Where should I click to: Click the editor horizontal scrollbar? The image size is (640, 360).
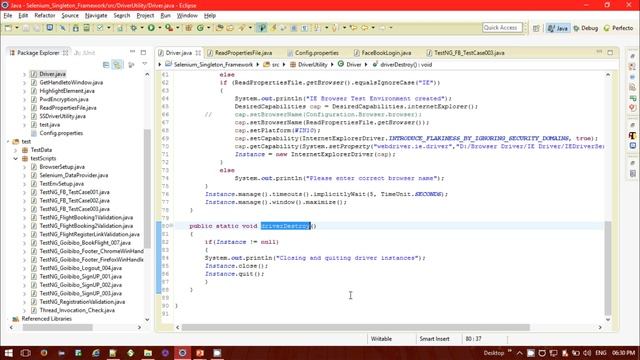point(355,327)
